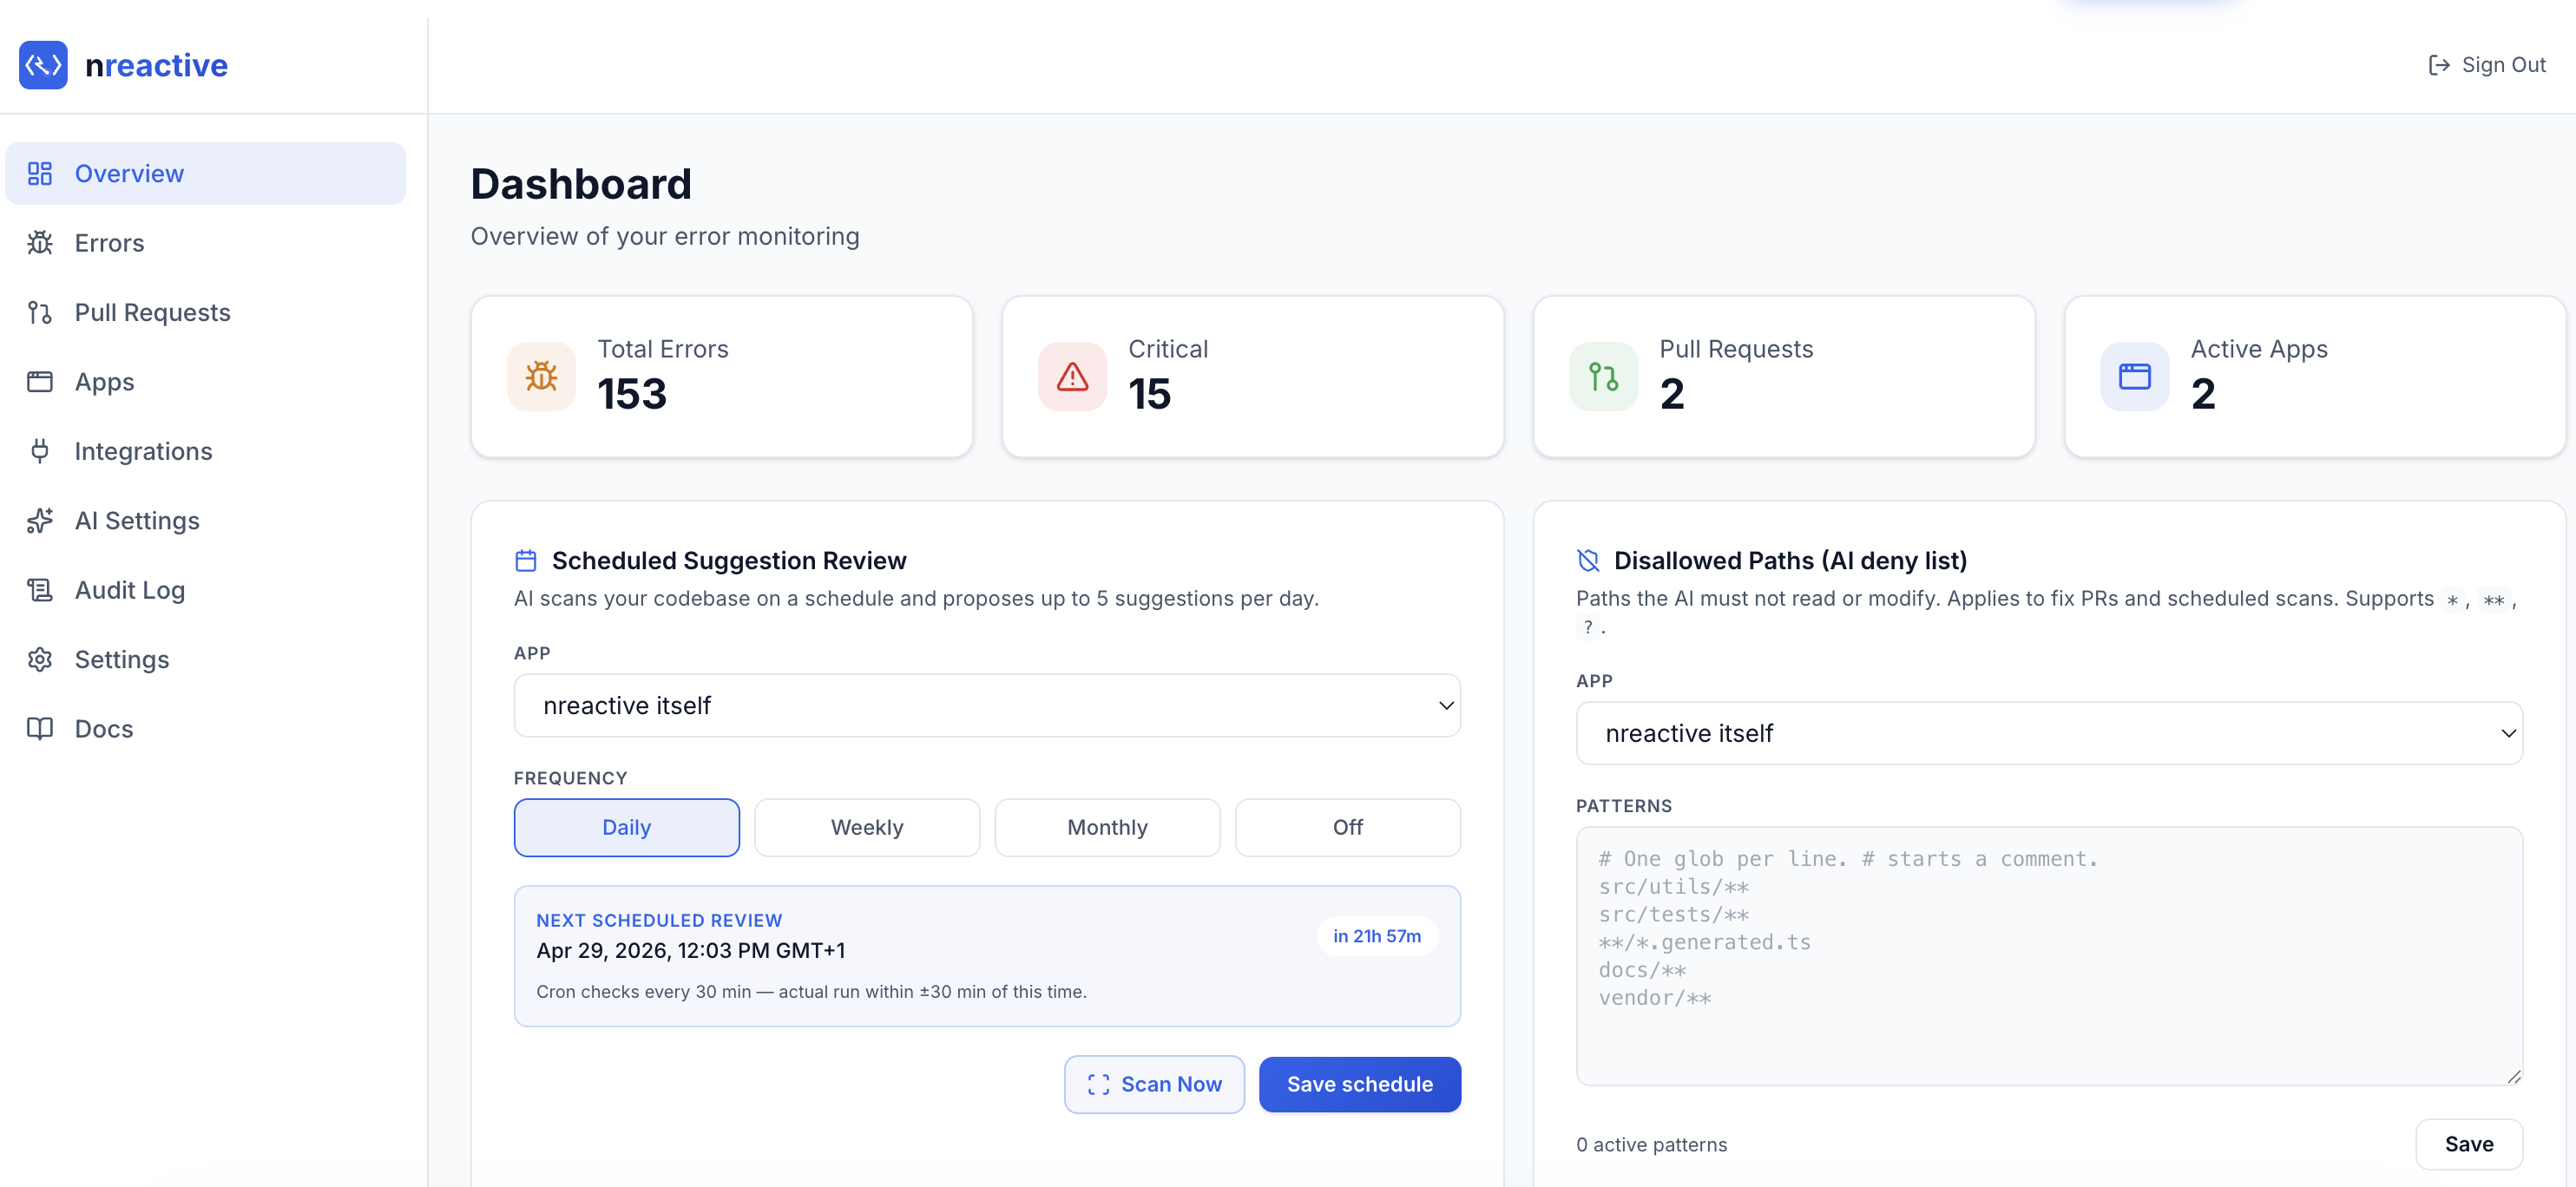This screenshot has width=2576, height=1187.
Task: Click Save under the patterns box
Action: 2469,1144
